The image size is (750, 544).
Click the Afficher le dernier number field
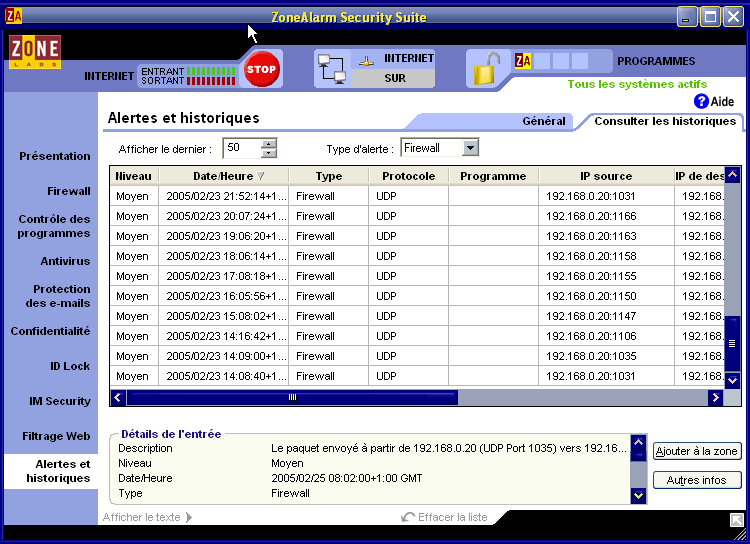243,148
